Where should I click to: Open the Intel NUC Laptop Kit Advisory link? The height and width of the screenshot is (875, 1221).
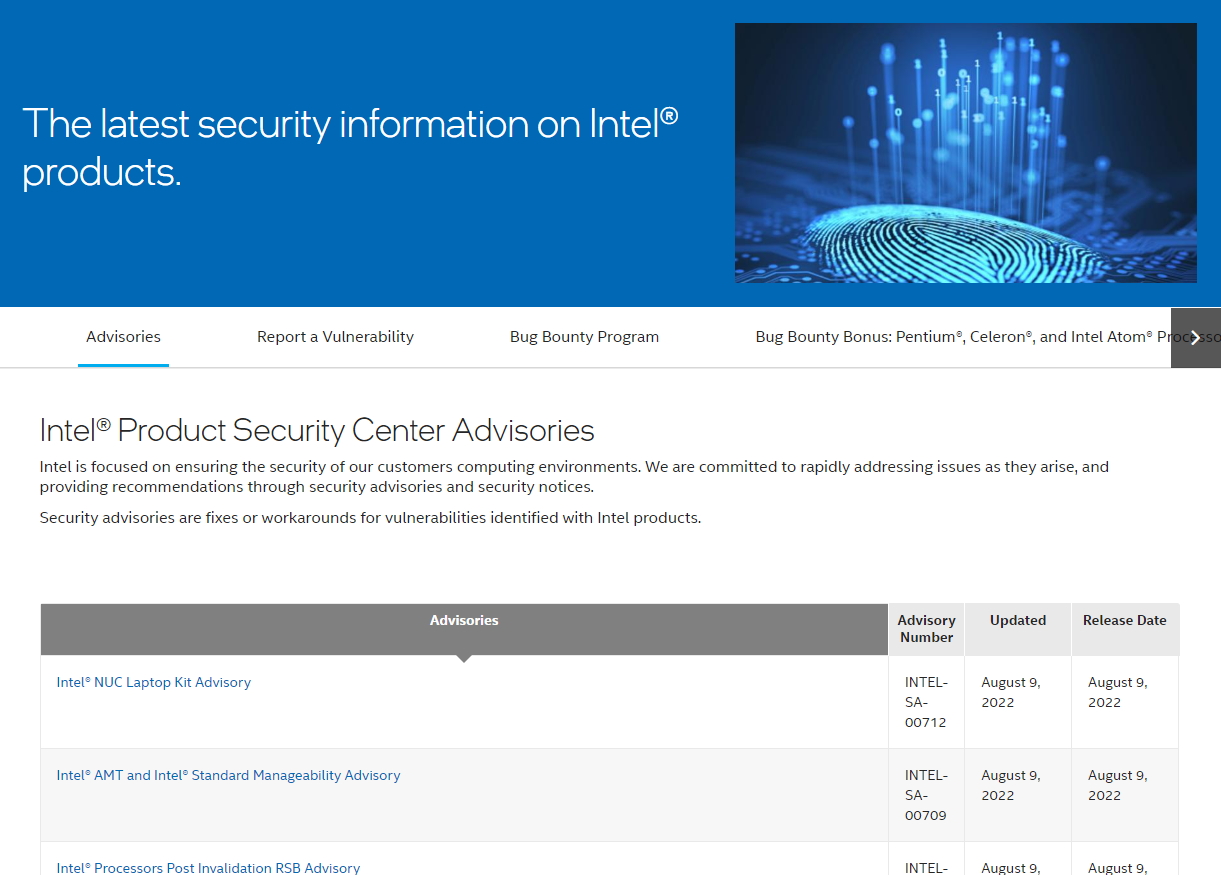click(x=153, y=682)
